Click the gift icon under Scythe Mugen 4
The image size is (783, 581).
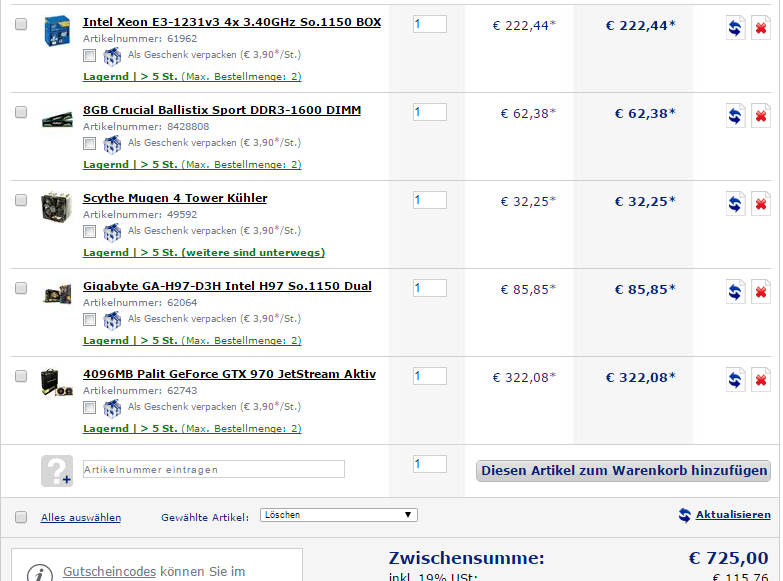click(112, 232)
